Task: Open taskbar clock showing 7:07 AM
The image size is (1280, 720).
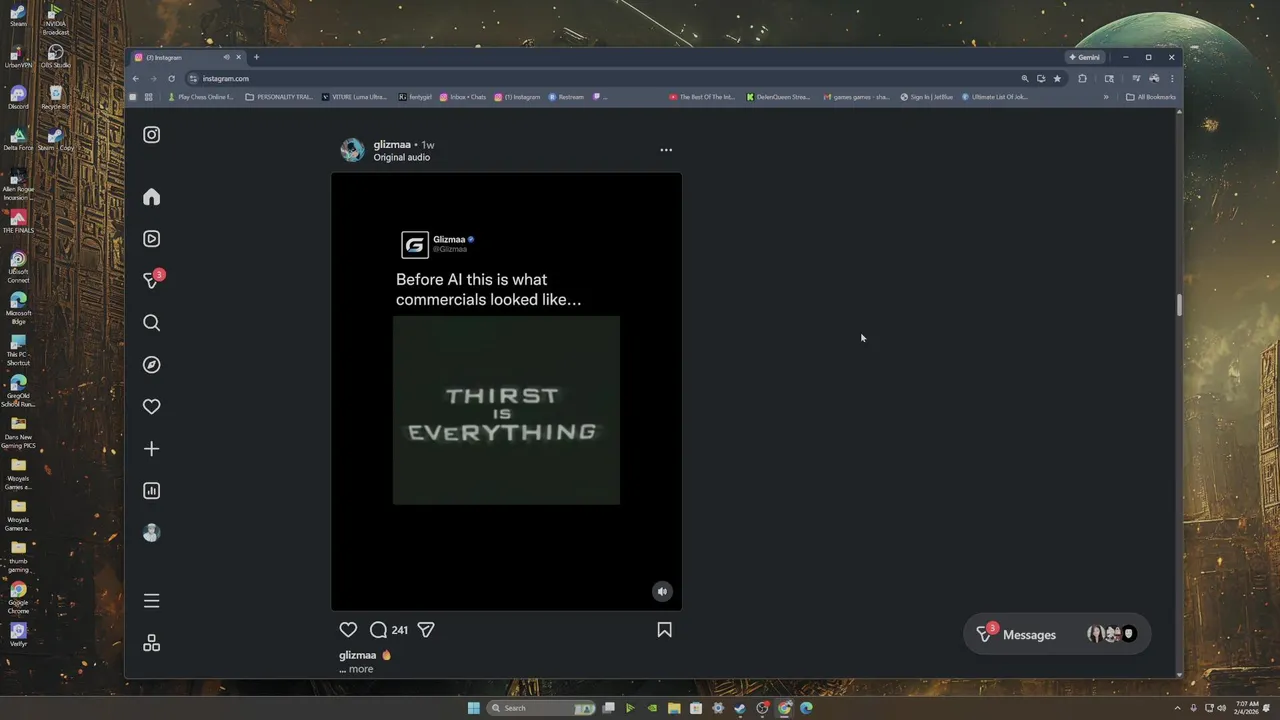Action: click(1247, 708)
